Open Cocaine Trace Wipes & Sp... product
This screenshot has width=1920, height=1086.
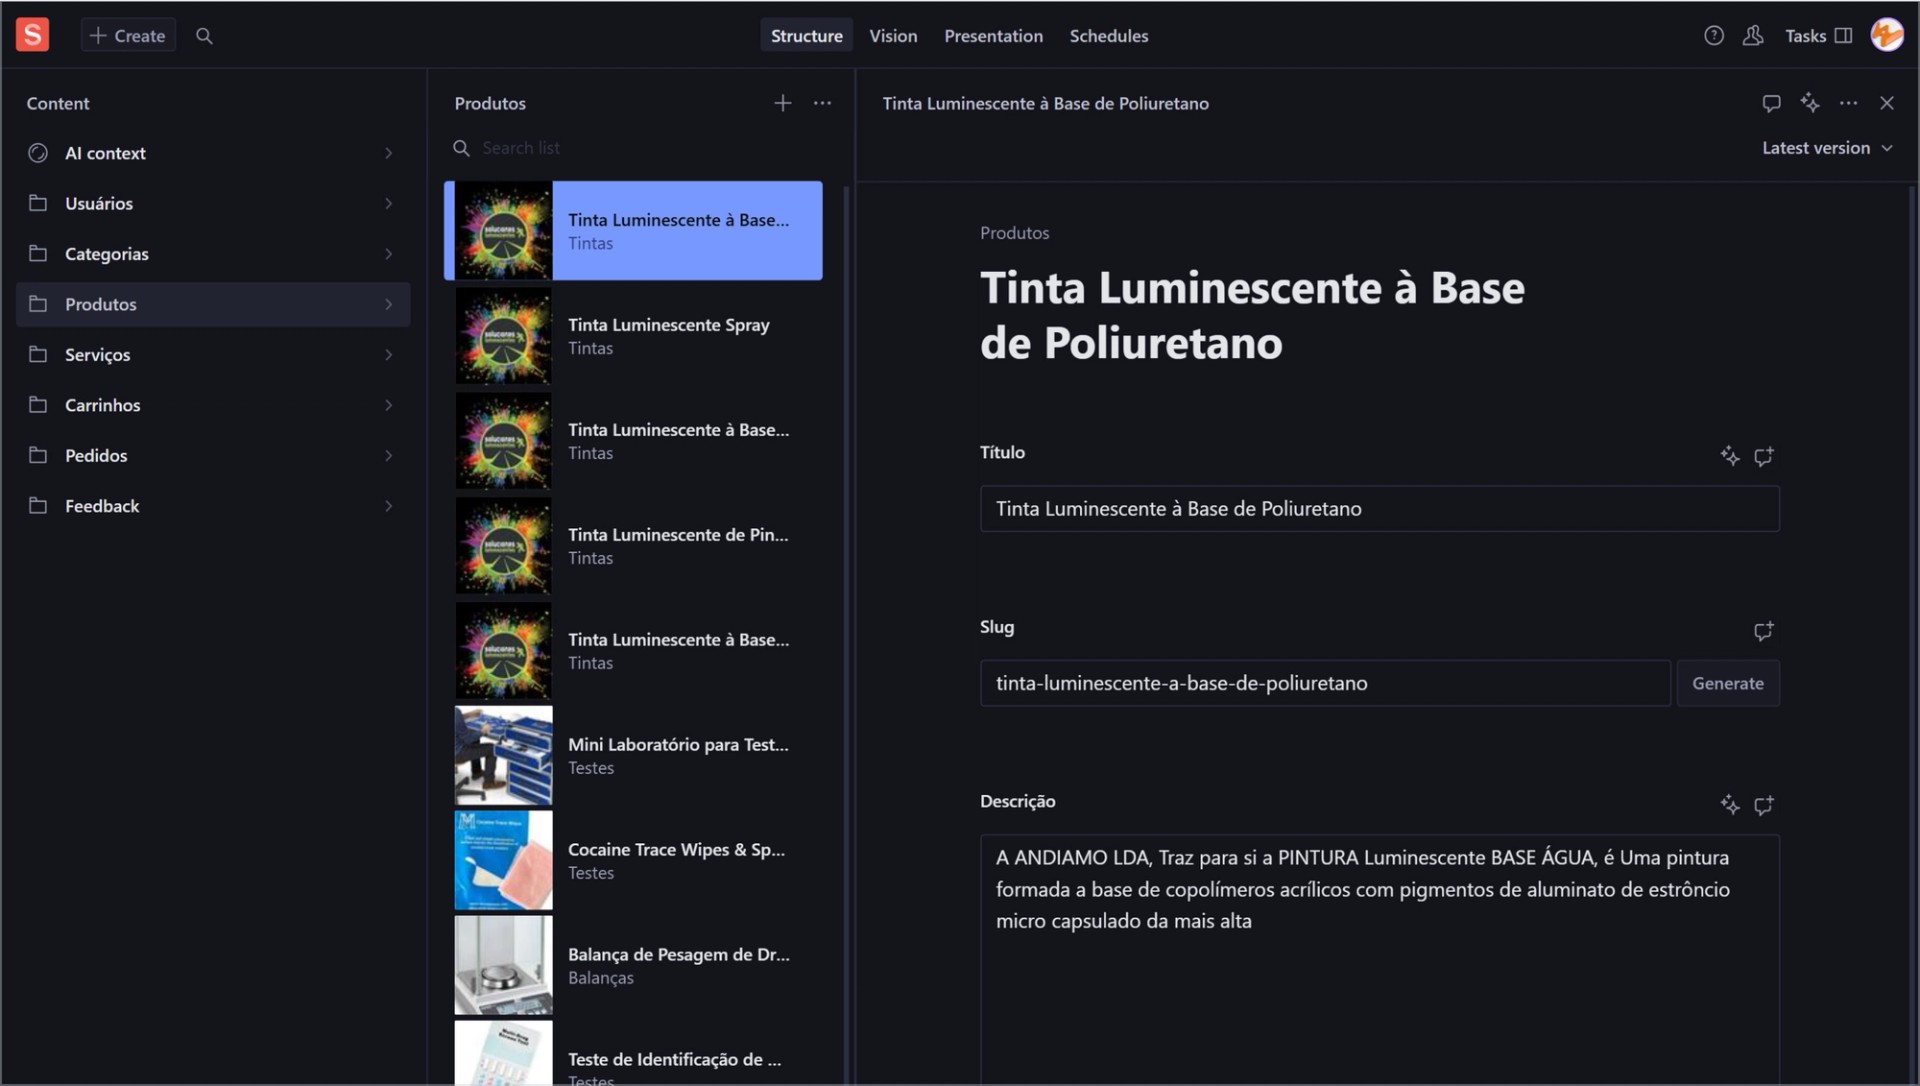633,861
